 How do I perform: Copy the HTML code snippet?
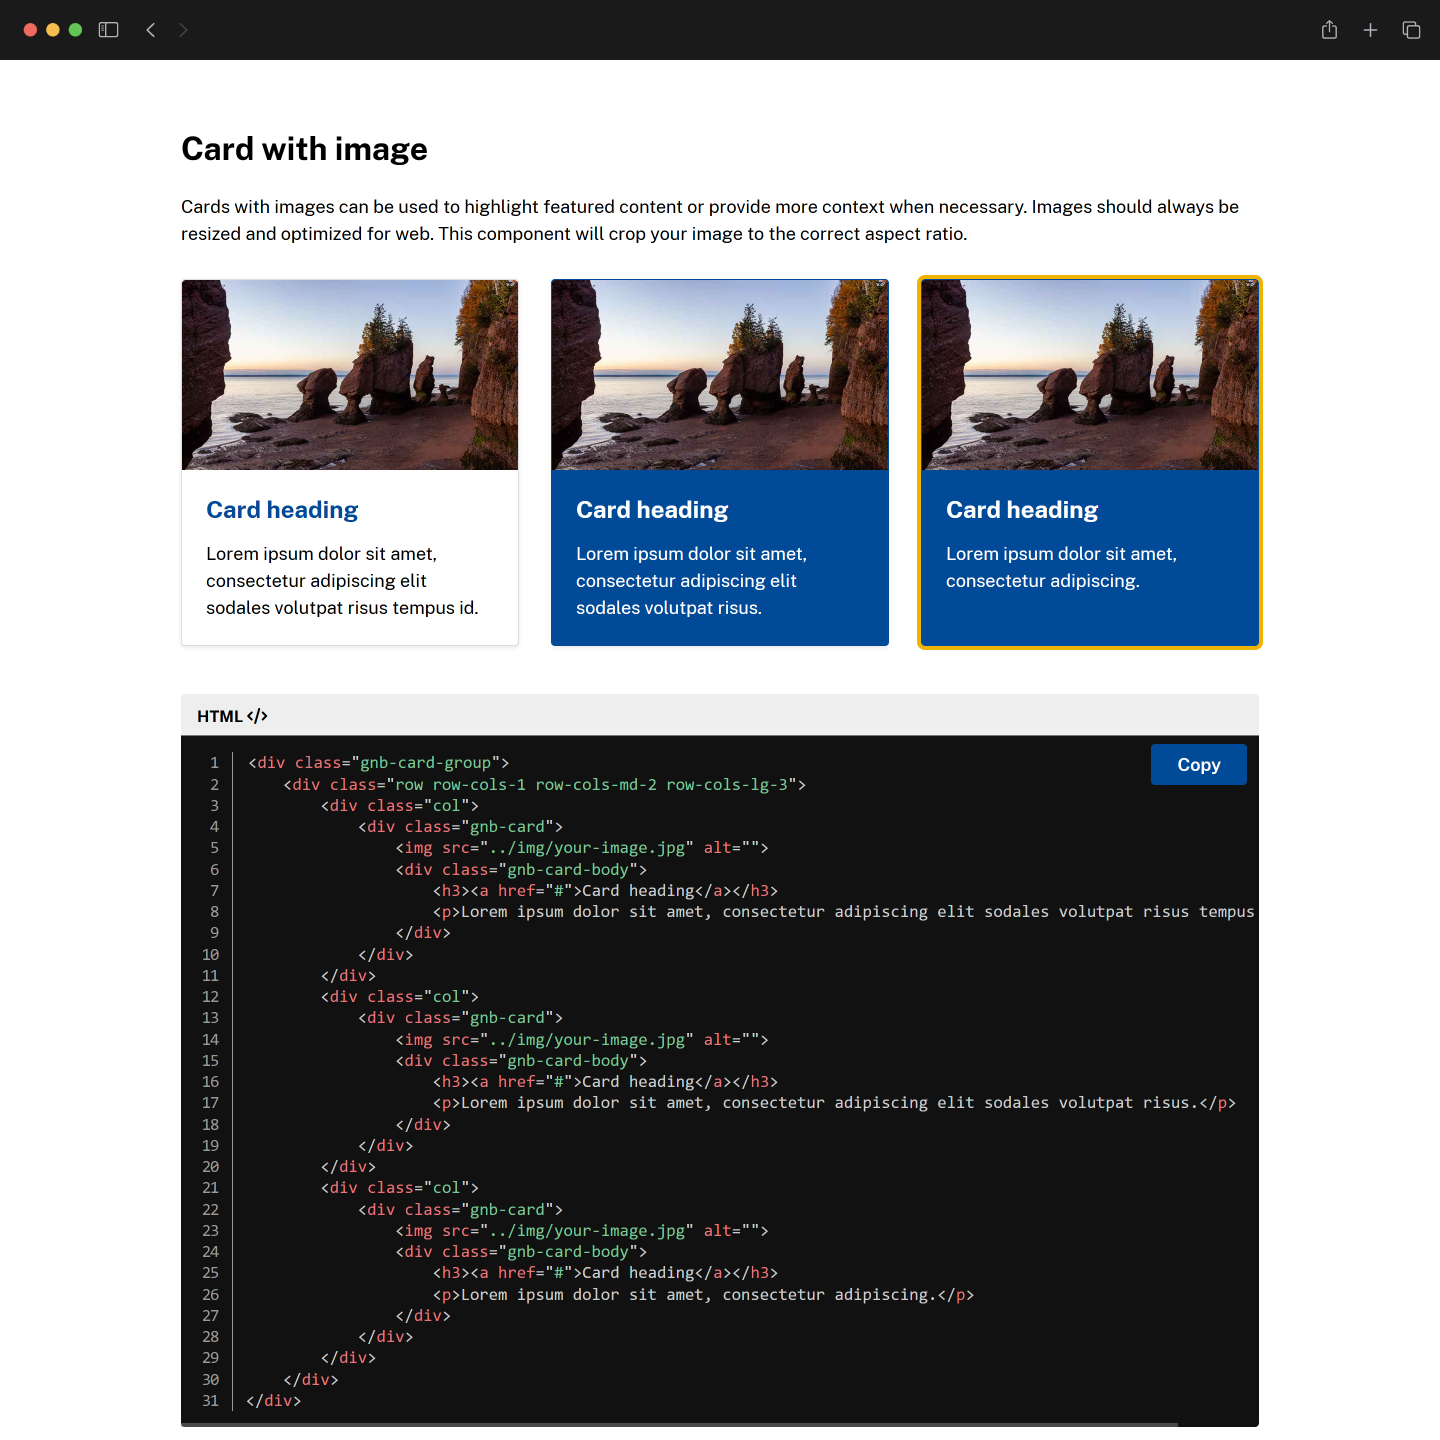click(1198, 764)
